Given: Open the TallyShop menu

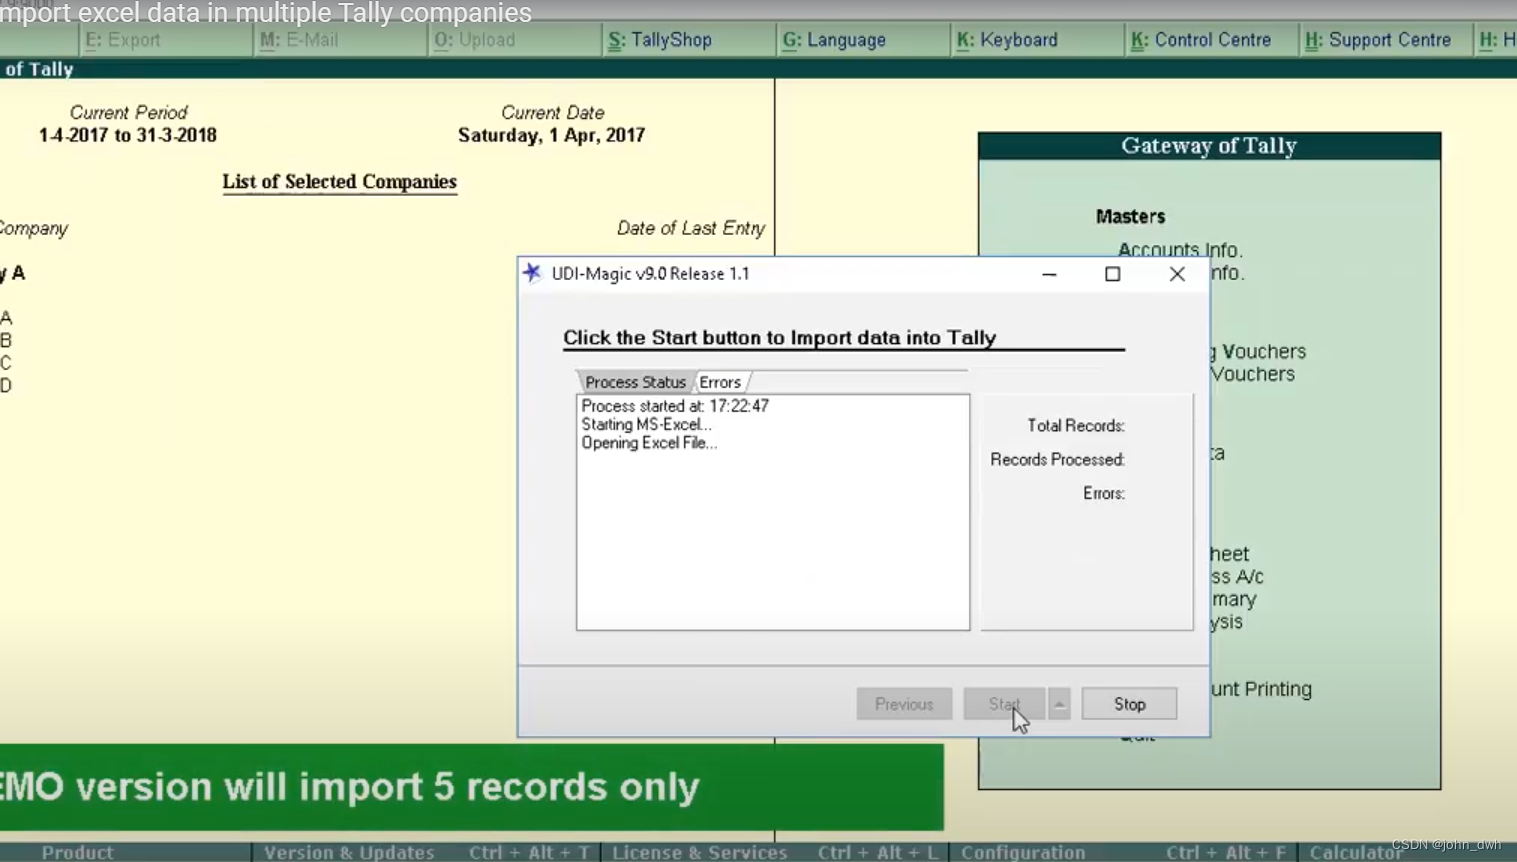Looking at the screenshot, I should pyautogui.click(x=660, y=40).
